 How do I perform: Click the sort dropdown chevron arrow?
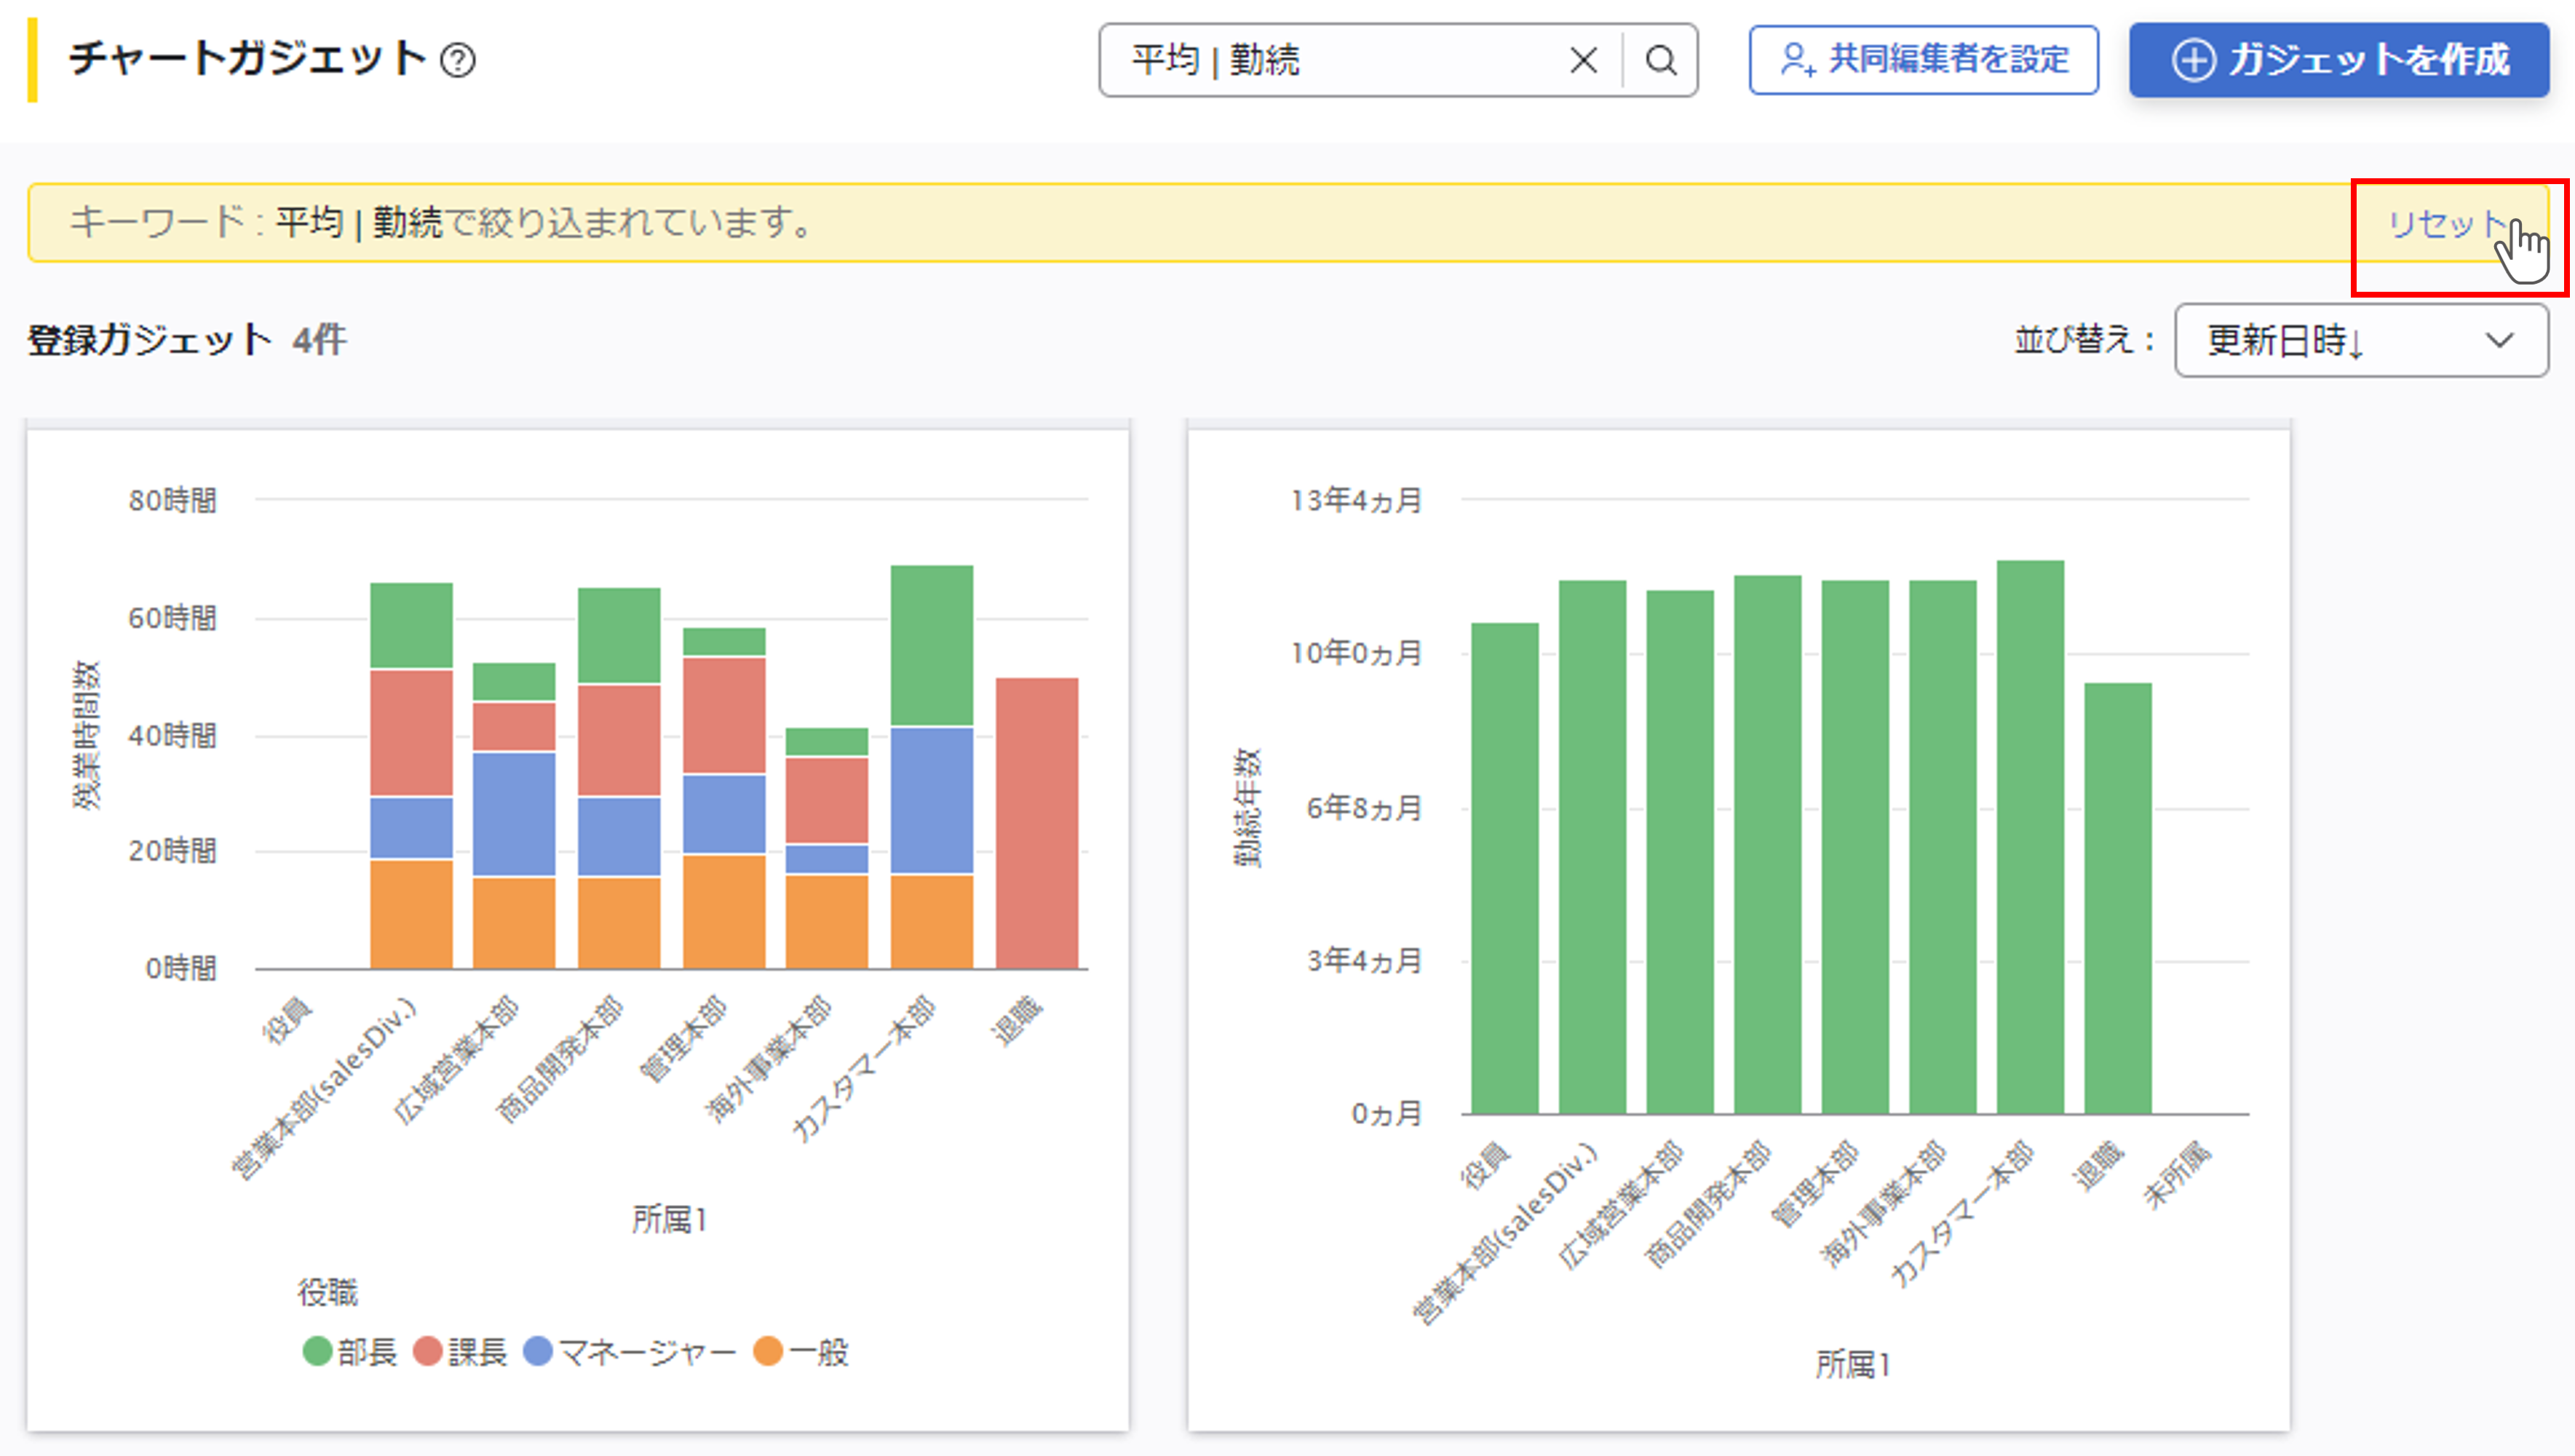2500,341
